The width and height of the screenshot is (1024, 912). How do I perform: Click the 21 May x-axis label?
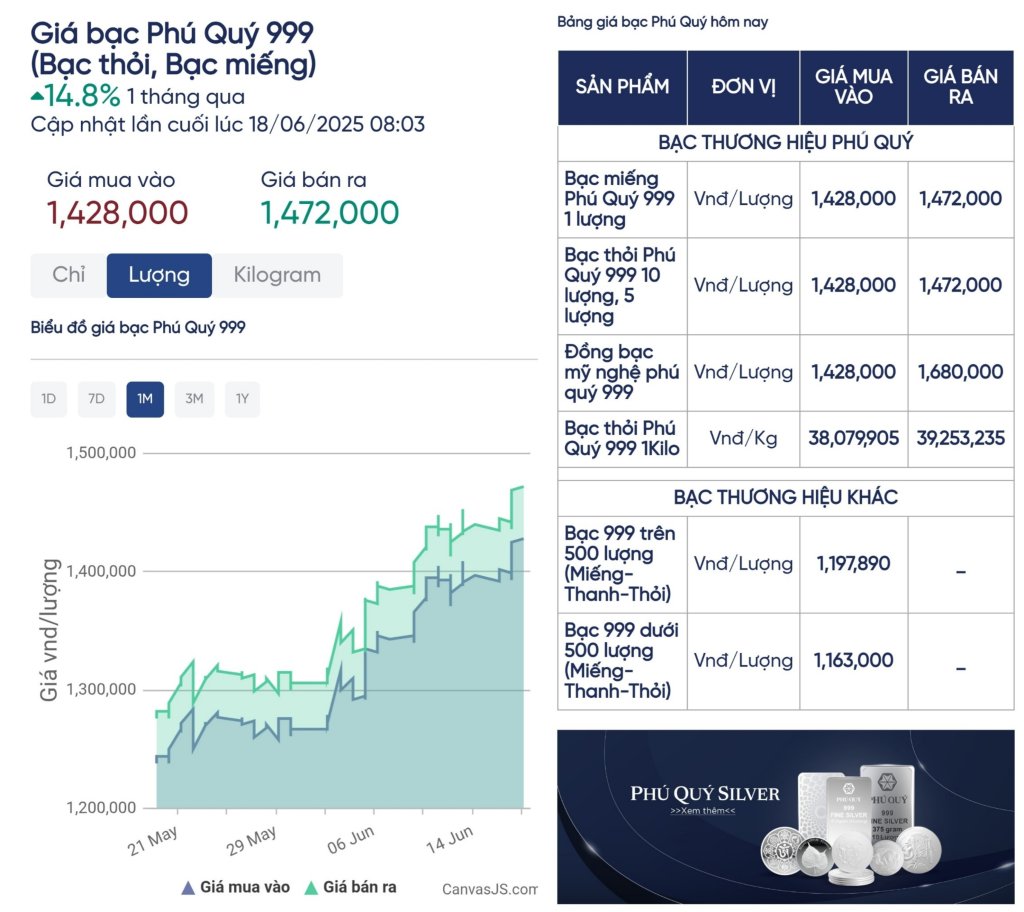coord(152,841)
